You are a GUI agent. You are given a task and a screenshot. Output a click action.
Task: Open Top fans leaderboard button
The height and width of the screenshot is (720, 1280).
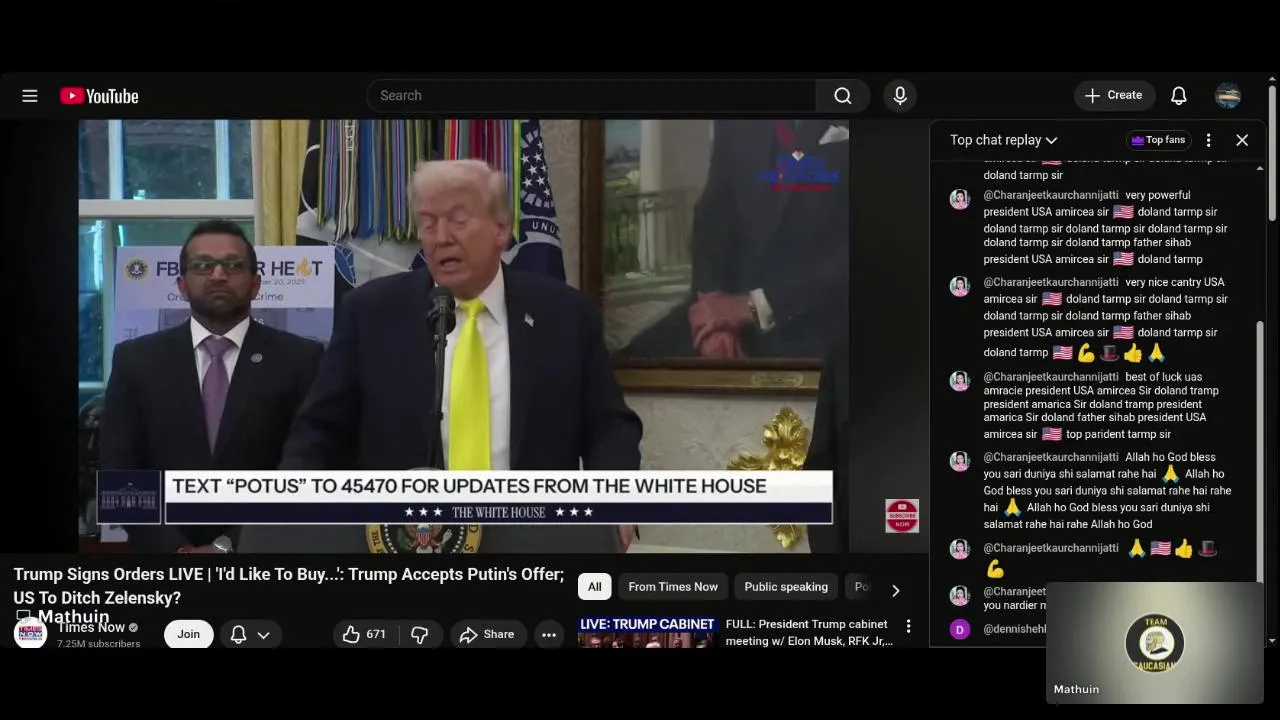[1158, 140]
